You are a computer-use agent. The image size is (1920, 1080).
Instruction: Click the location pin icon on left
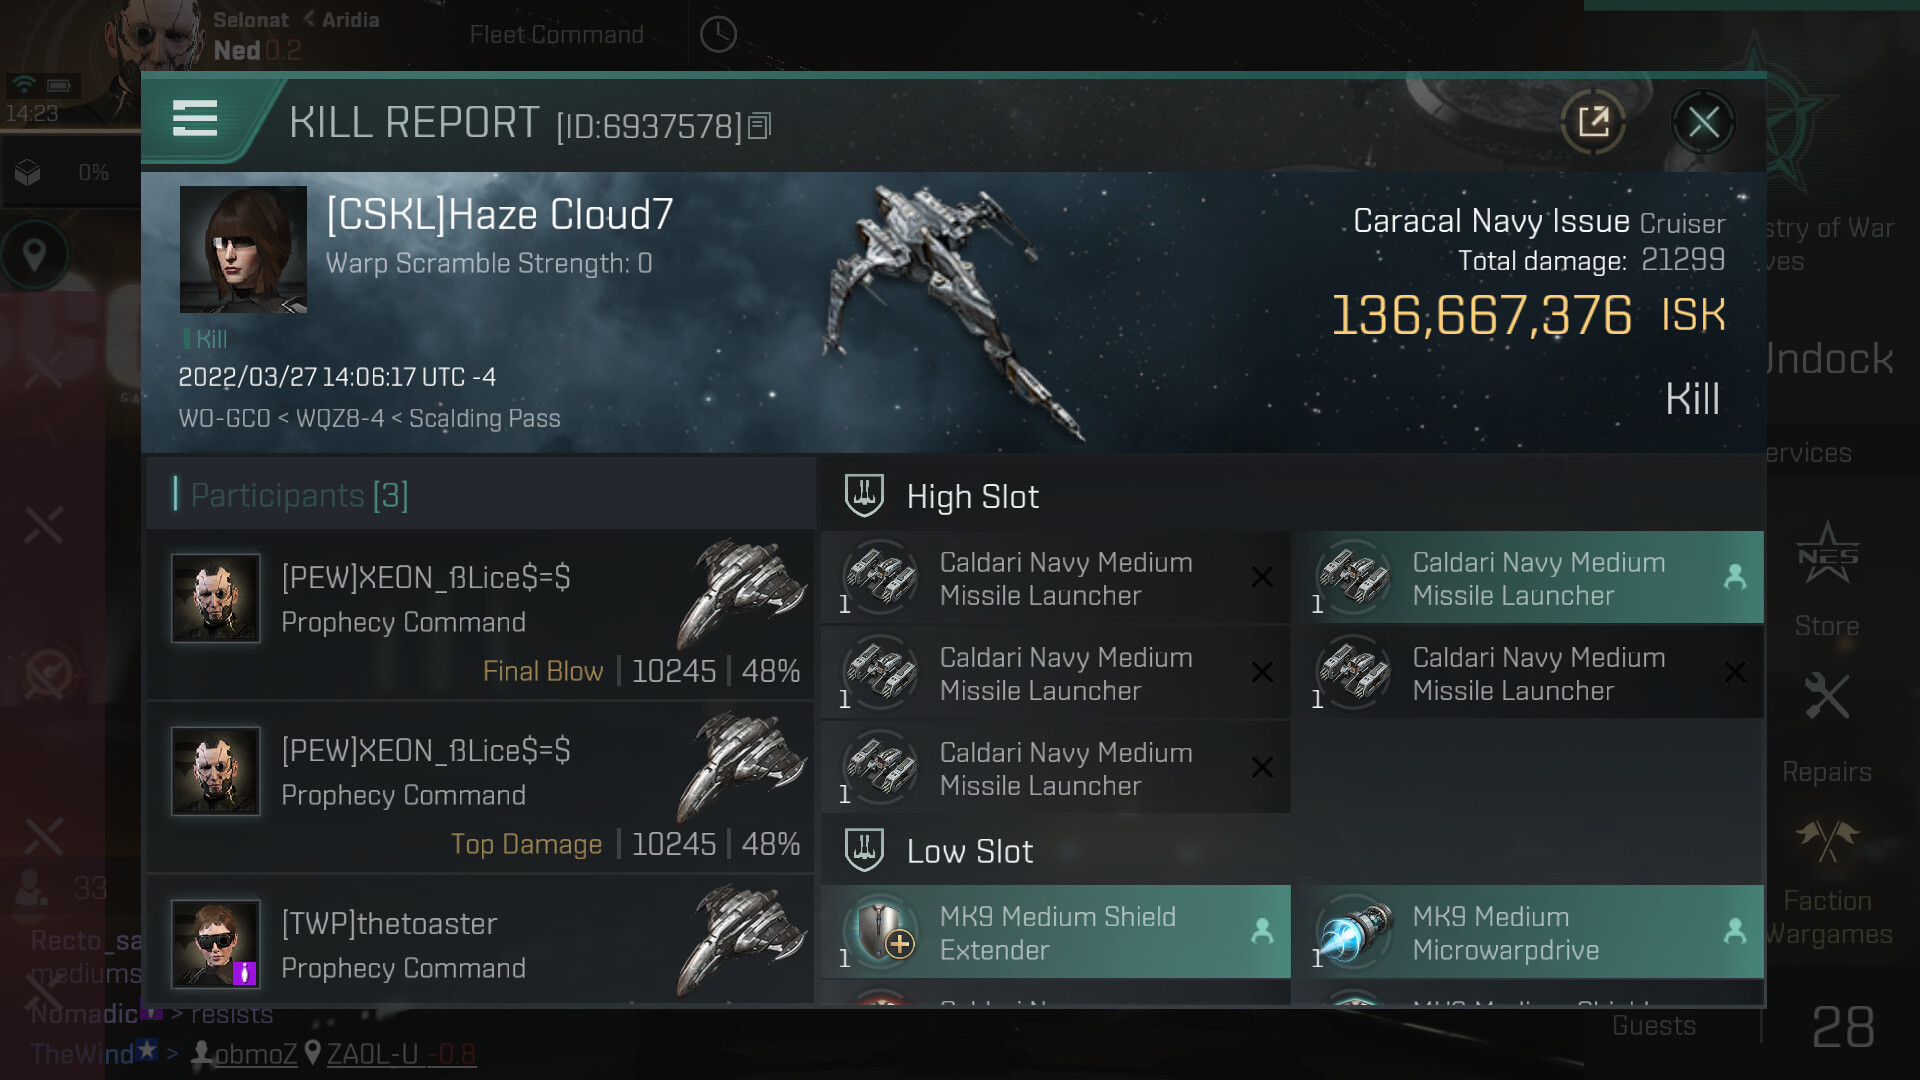click(35, 255)
